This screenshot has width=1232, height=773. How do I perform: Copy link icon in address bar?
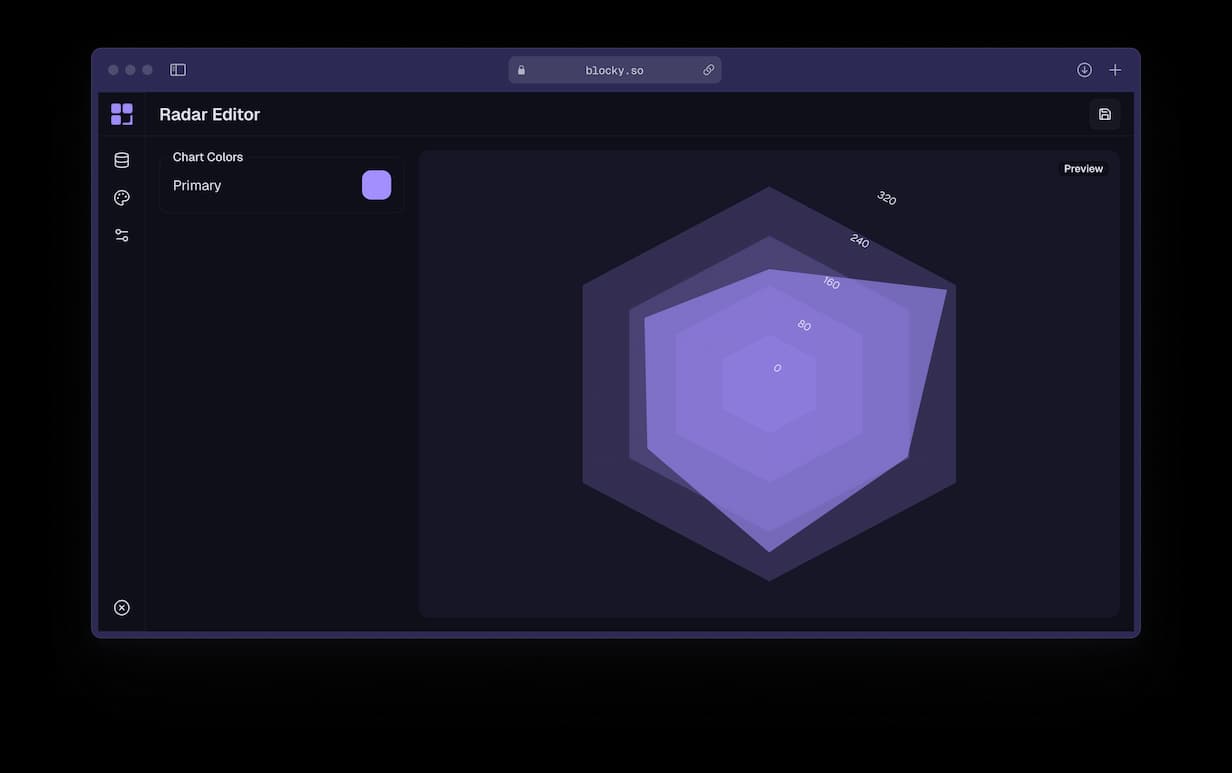click(708, 70)
